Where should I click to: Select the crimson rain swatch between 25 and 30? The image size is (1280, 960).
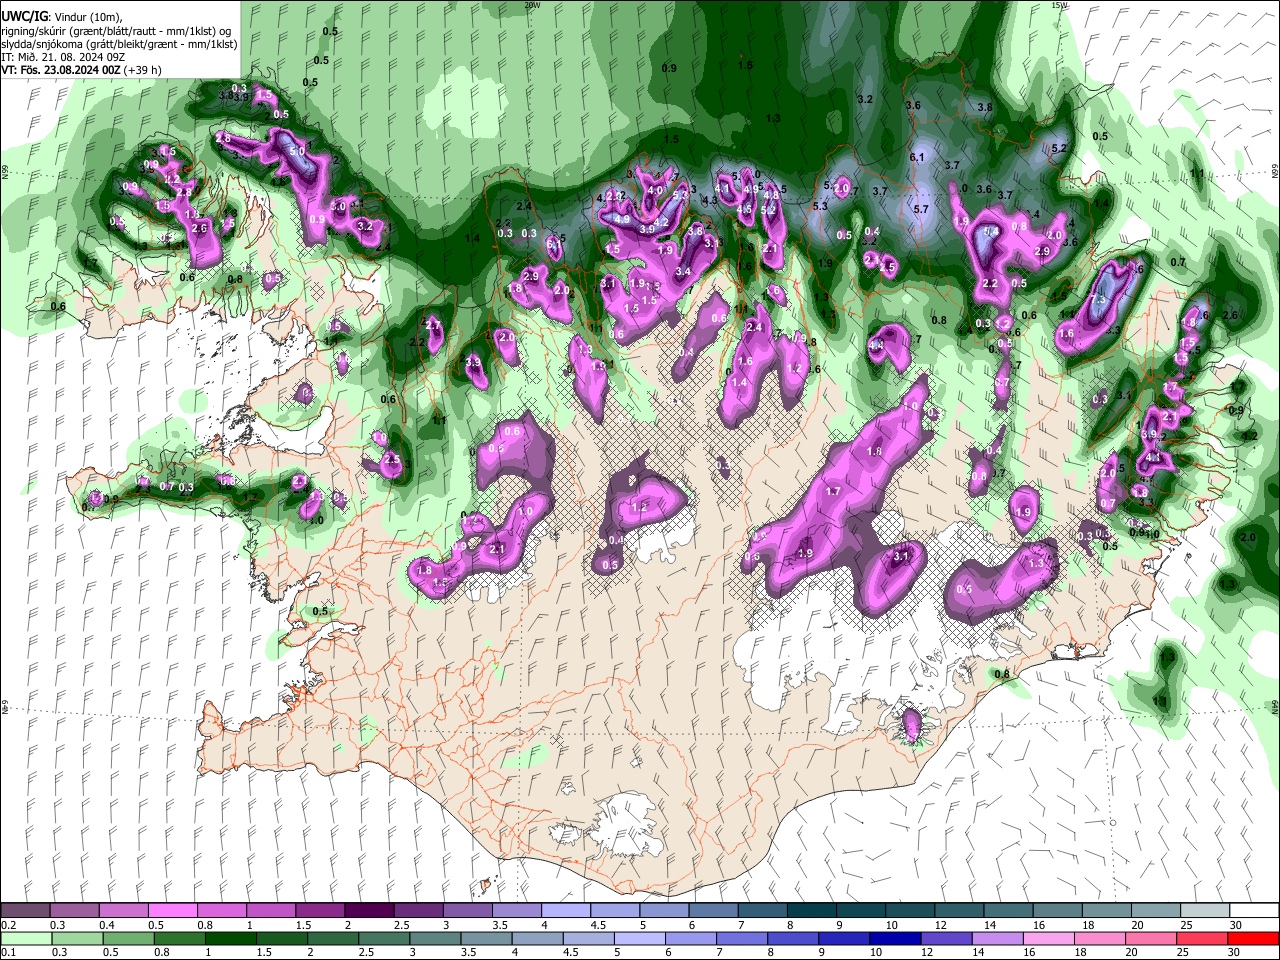tap(1202, 938)
